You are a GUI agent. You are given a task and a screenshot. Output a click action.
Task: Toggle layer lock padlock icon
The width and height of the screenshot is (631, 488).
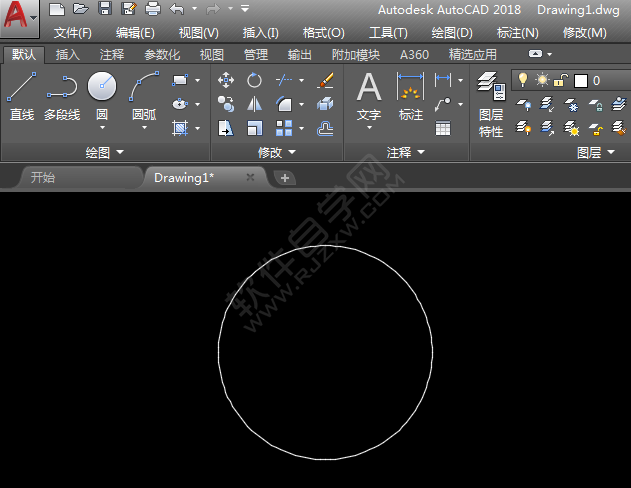561,80
